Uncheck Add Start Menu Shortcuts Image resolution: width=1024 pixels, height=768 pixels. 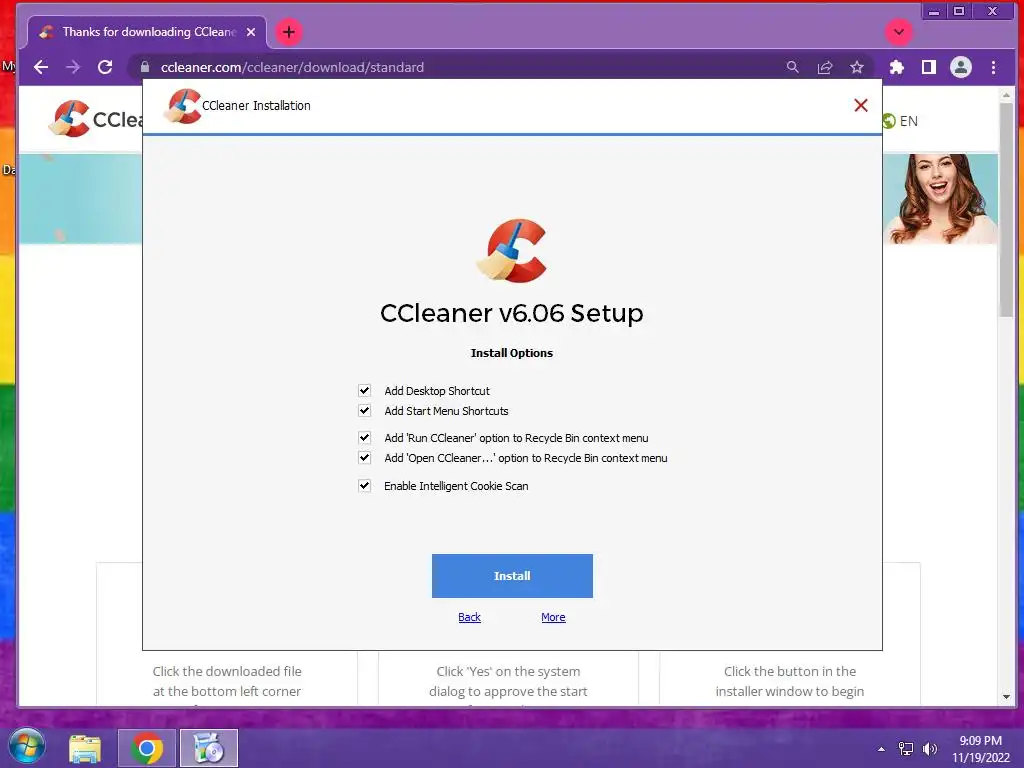pyautogui.click(x=364, y=411)
